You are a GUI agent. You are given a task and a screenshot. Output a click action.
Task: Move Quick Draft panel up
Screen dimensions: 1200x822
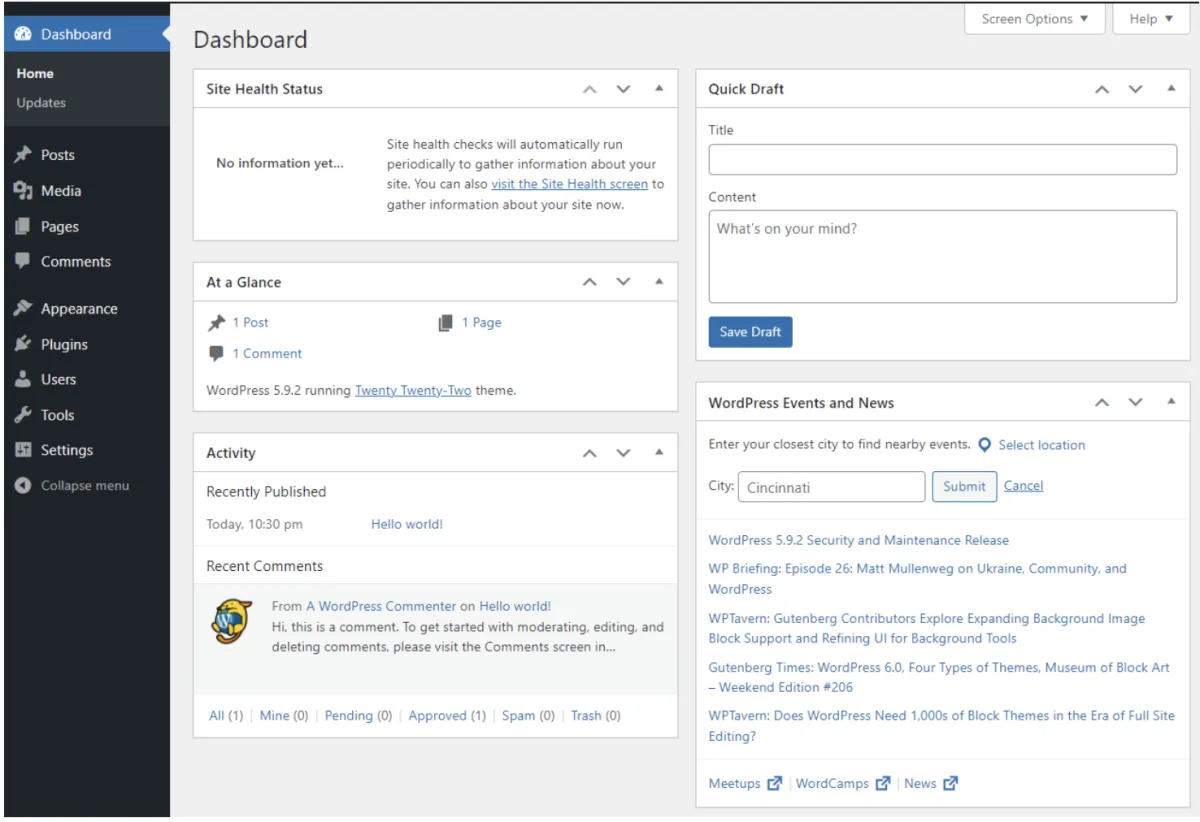pos(1102,89)
